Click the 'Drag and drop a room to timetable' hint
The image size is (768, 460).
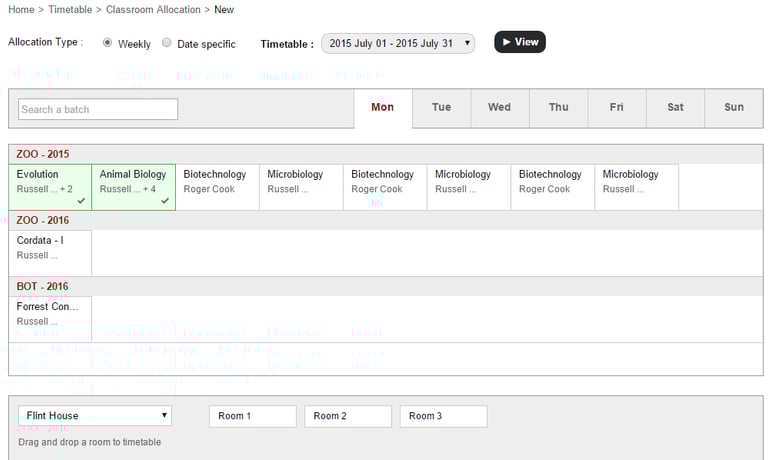(90, 442)
